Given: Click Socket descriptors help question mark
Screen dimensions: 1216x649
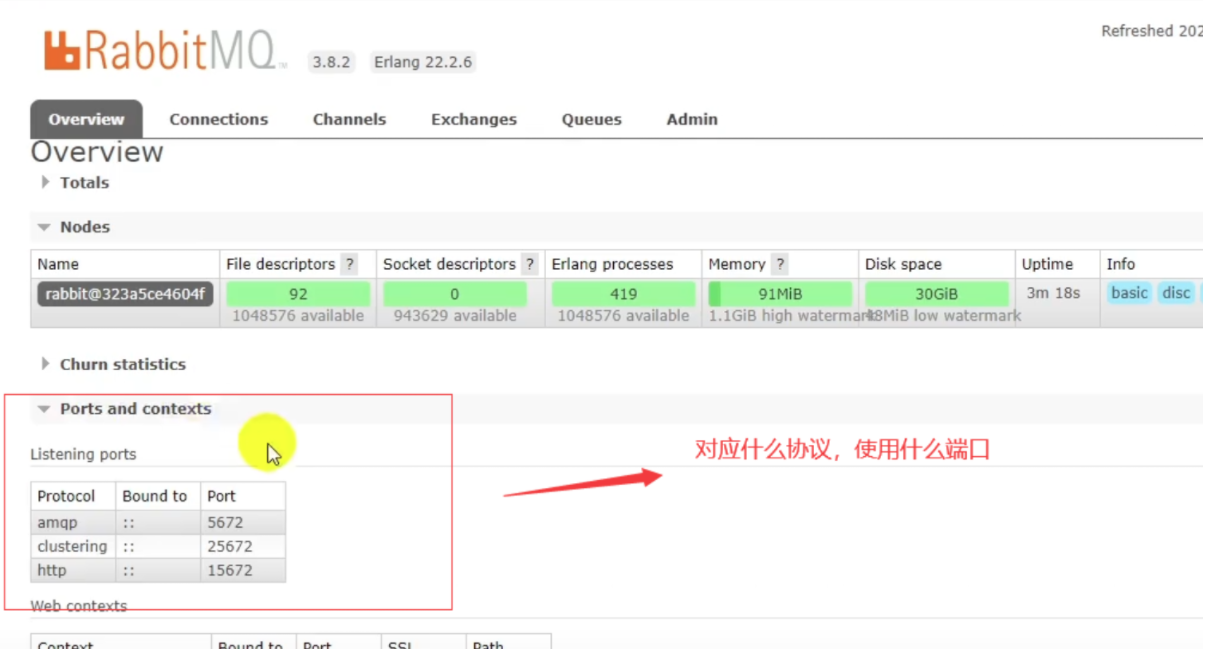Looking at the screenshot, I should click(x=530, y=264).
